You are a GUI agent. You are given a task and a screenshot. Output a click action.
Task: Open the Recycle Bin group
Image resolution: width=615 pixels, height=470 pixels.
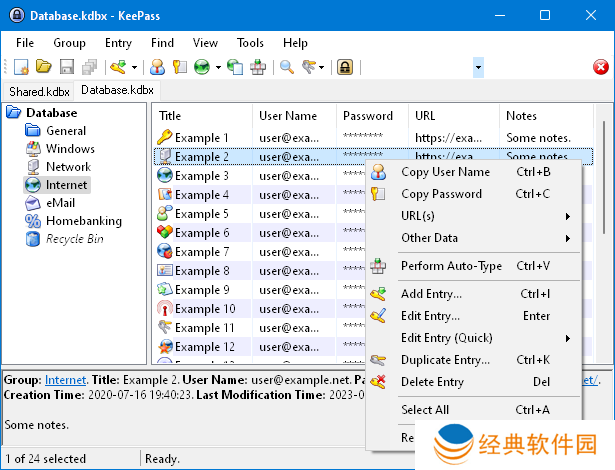click(75, 239)
